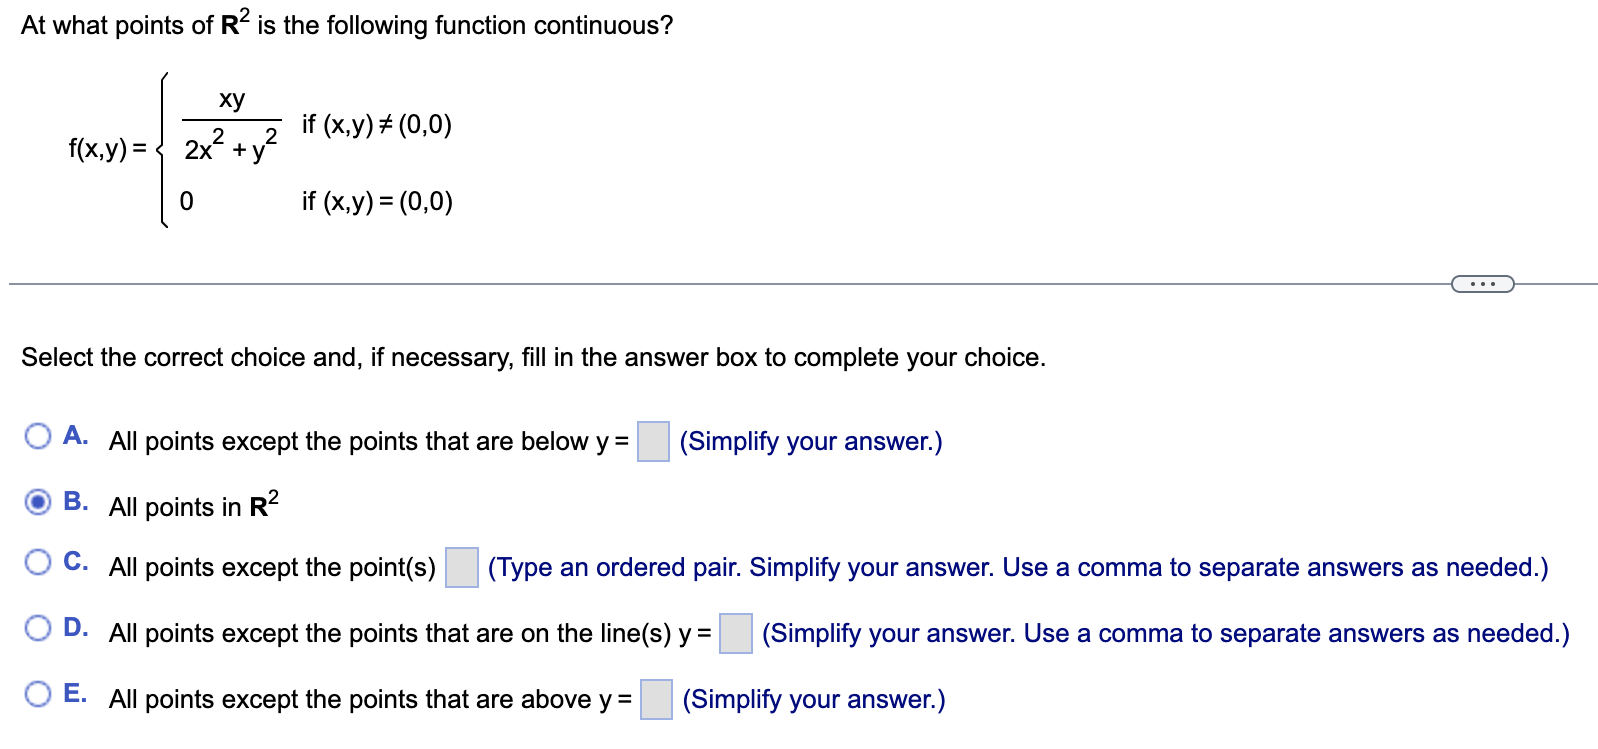Click '(Simplify your answer.)' text for choice A

(810, 441)
